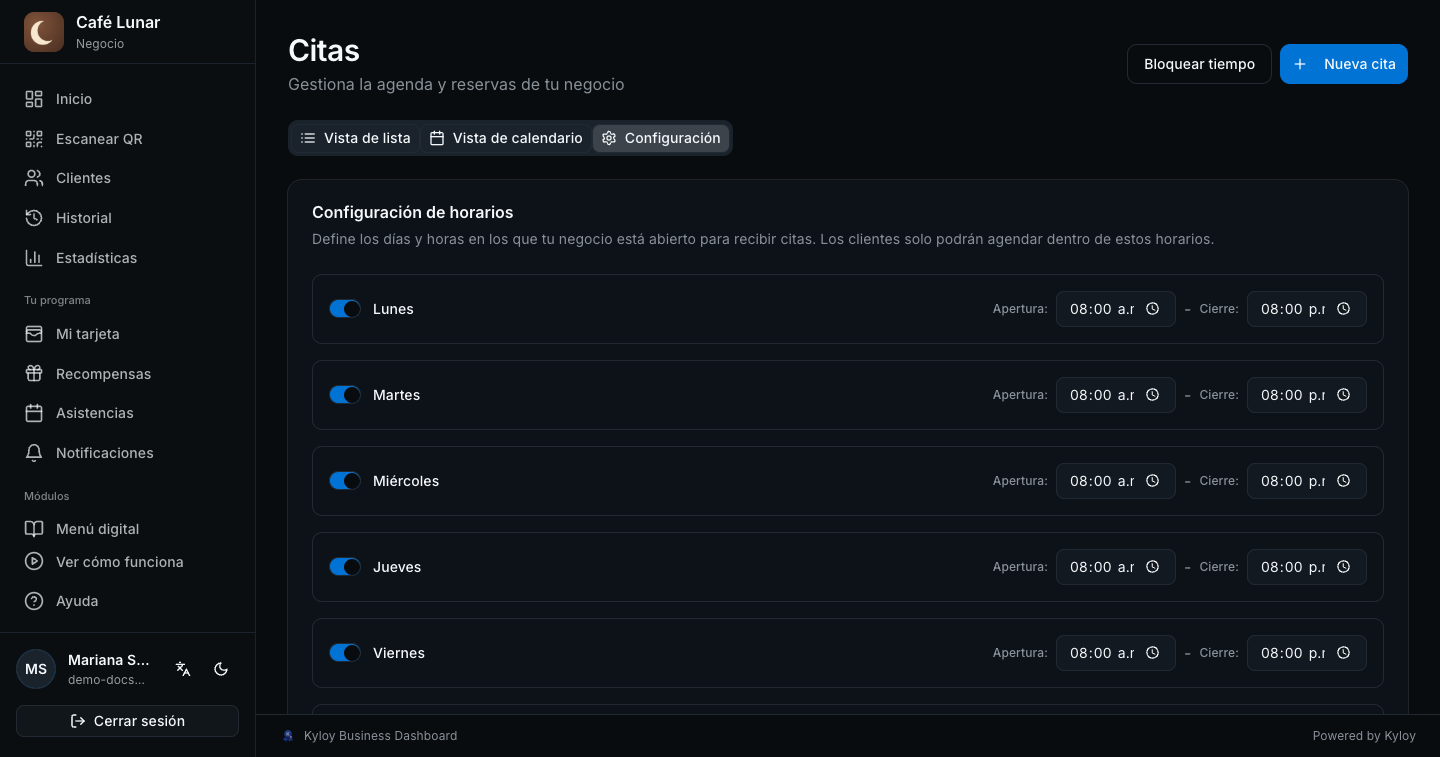
Task: Open clock picker for Viernes Apertura
Action: pyautogui.click(x=1152, y=653)
